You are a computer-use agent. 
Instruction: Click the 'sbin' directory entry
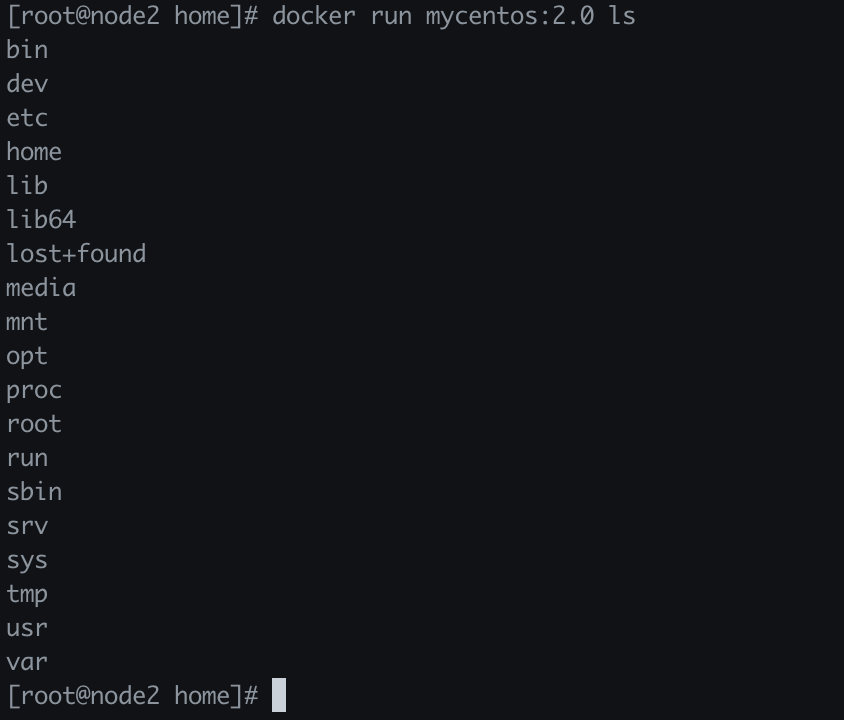34,492
